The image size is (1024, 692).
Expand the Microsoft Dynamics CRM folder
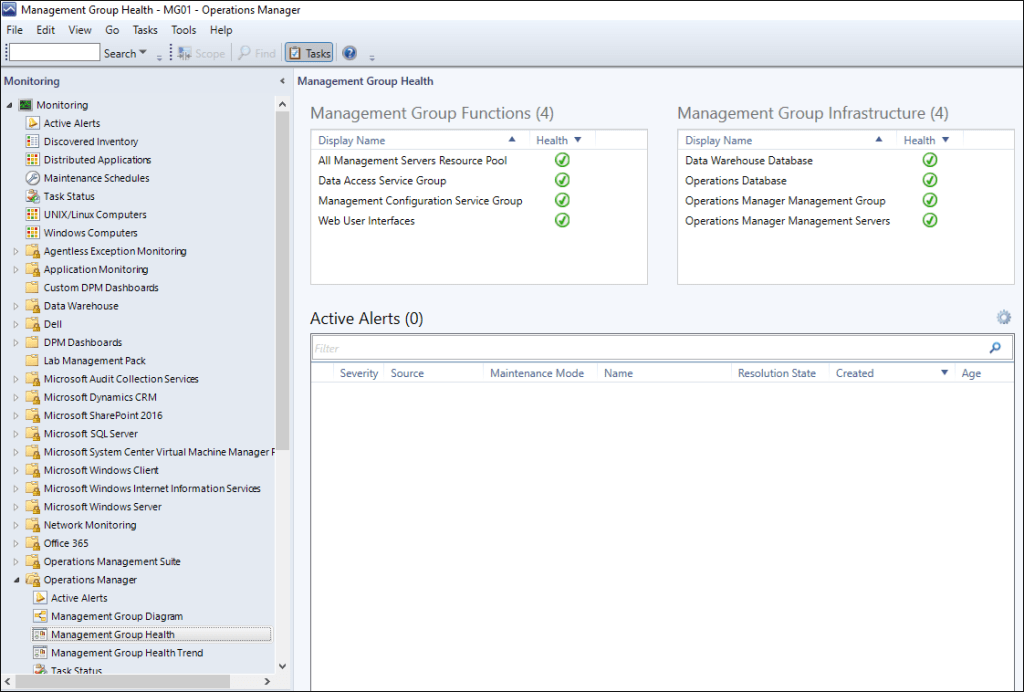tap(16, 397)
